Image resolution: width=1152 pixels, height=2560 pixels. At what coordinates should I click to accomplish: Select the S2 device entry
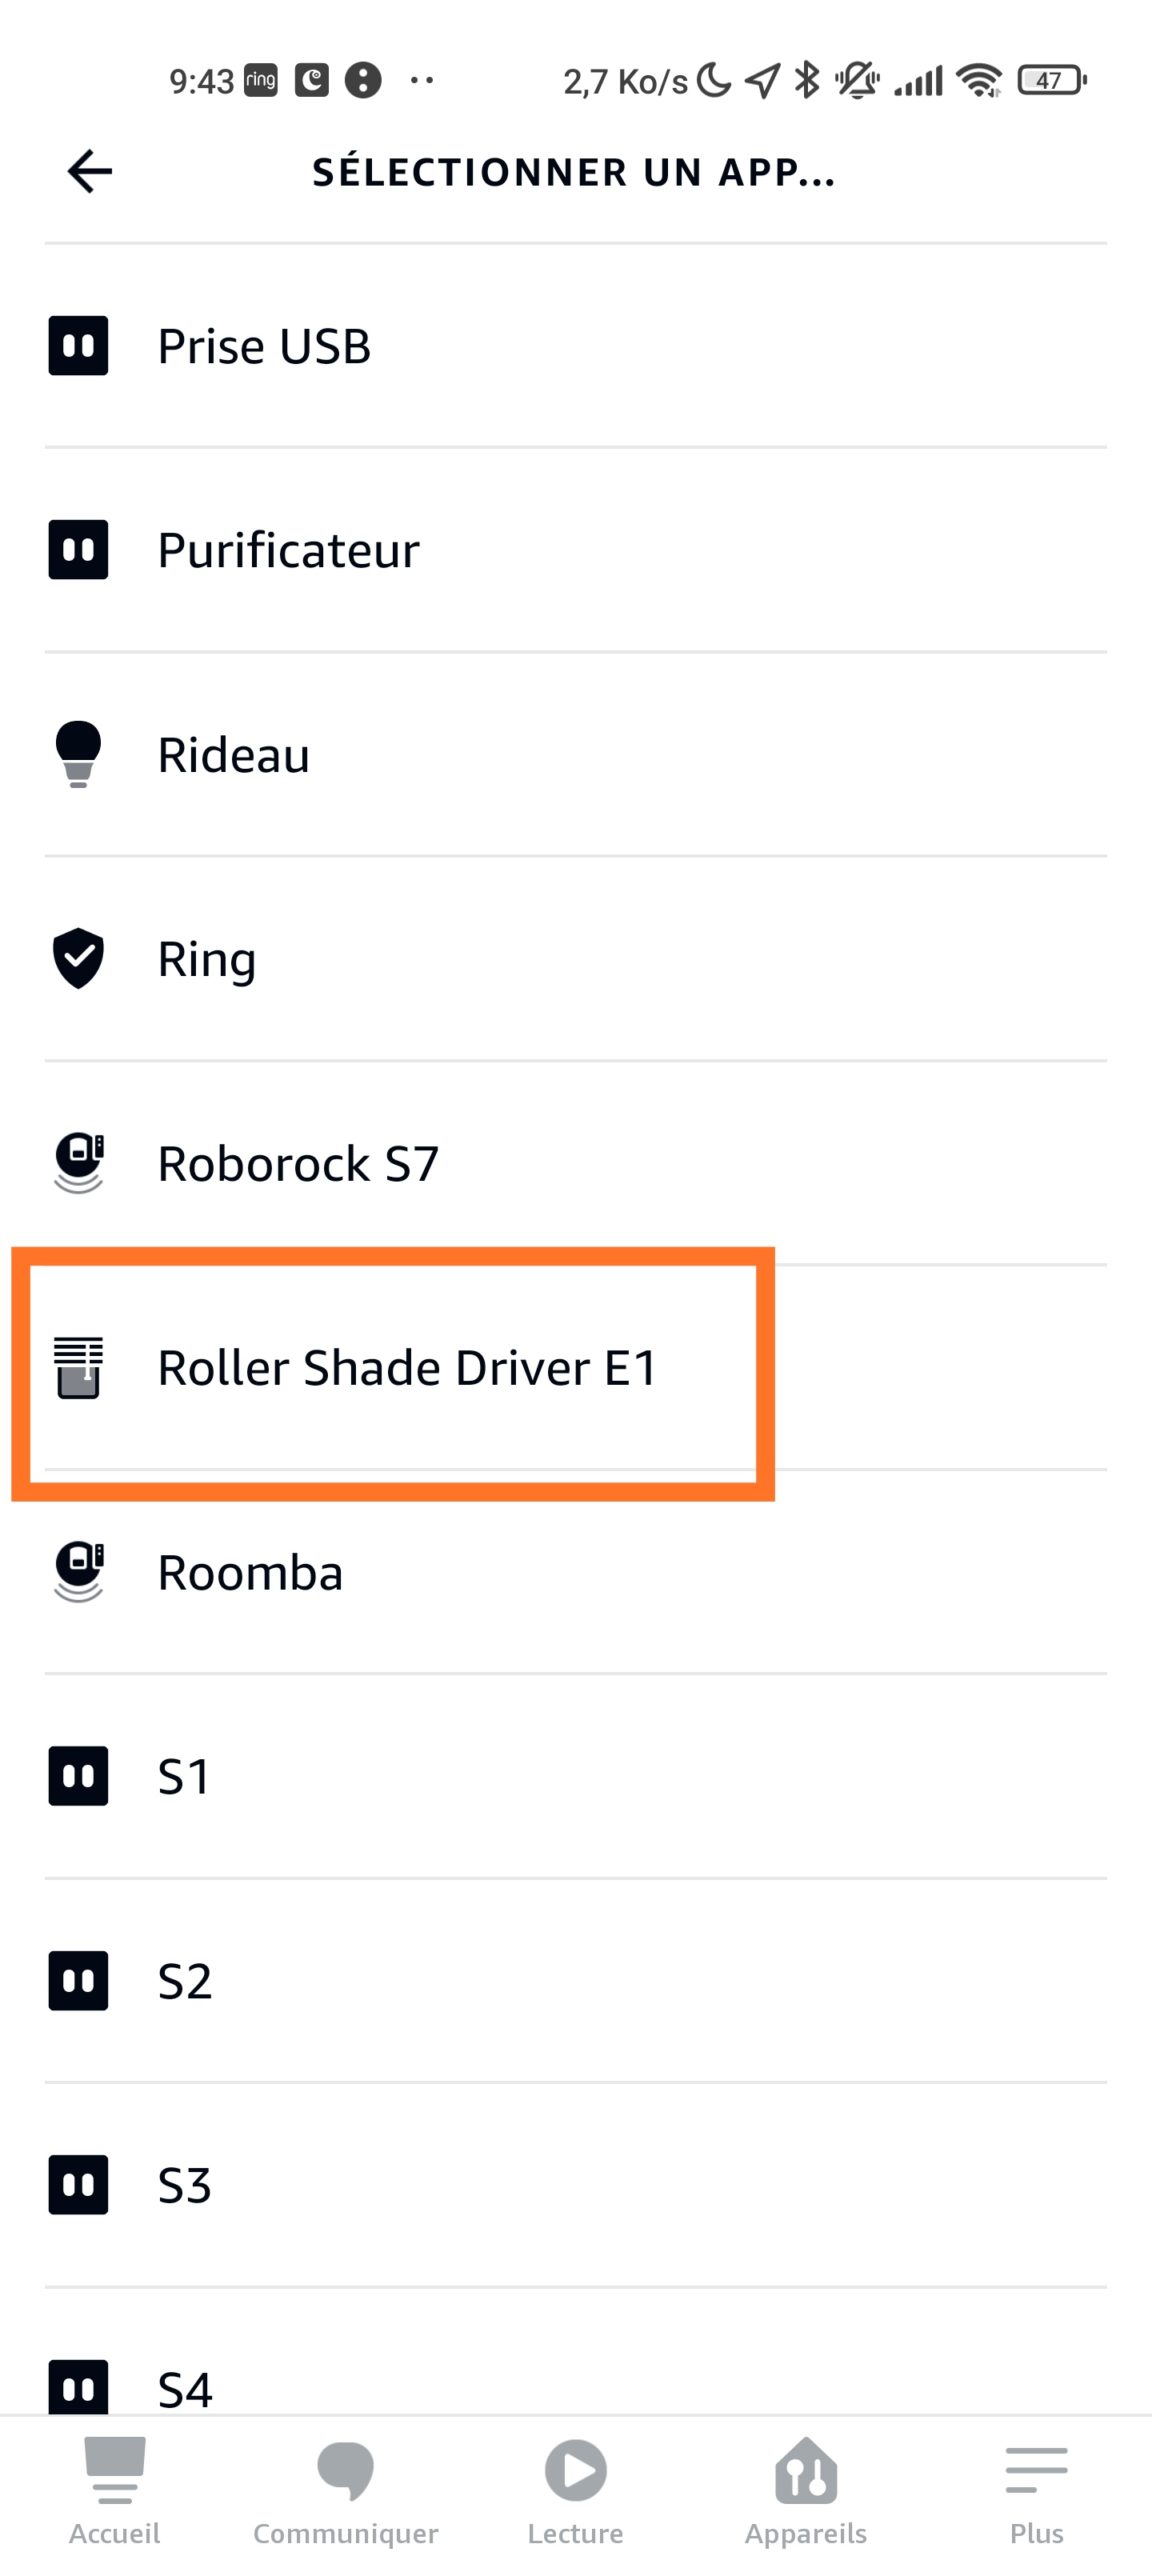[576, 1981]
